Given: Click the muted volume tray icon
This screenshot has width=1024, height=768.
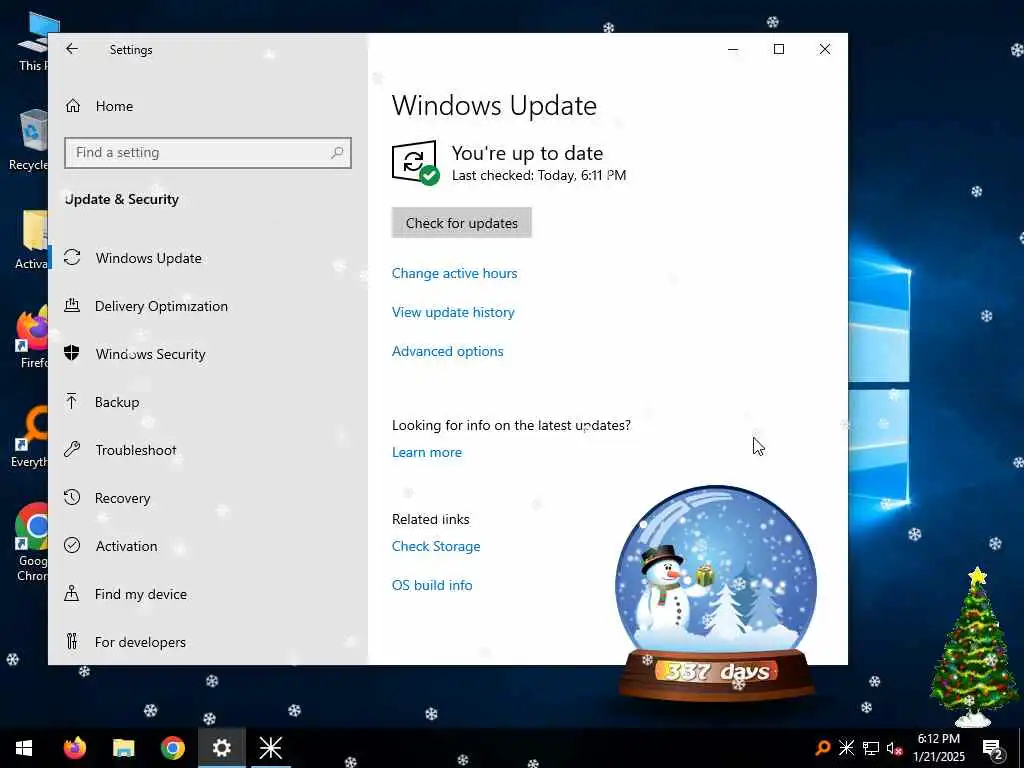Looking at the screenshot, I should tap(895, 749).
